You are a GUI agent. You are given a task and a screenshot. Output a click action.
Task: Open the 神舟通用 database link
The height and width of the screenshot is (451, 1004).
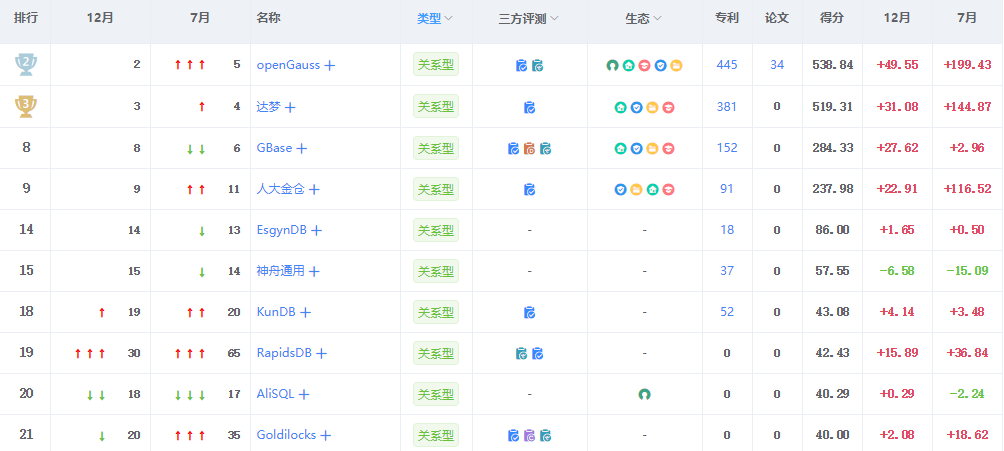tap(281, 271)
